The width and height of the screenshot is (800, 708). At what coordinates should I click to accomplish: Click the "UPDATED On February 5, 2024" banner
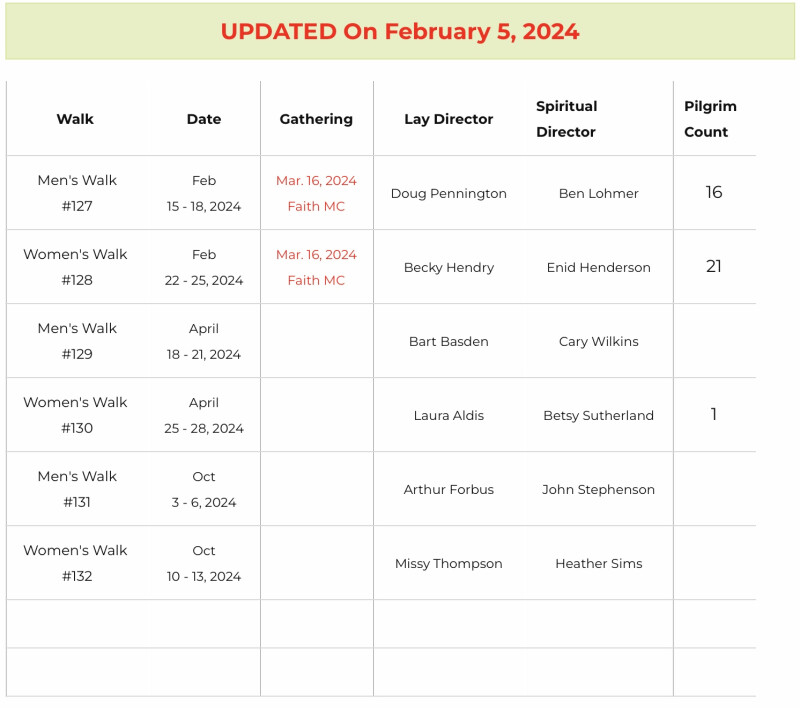[400, 31]
